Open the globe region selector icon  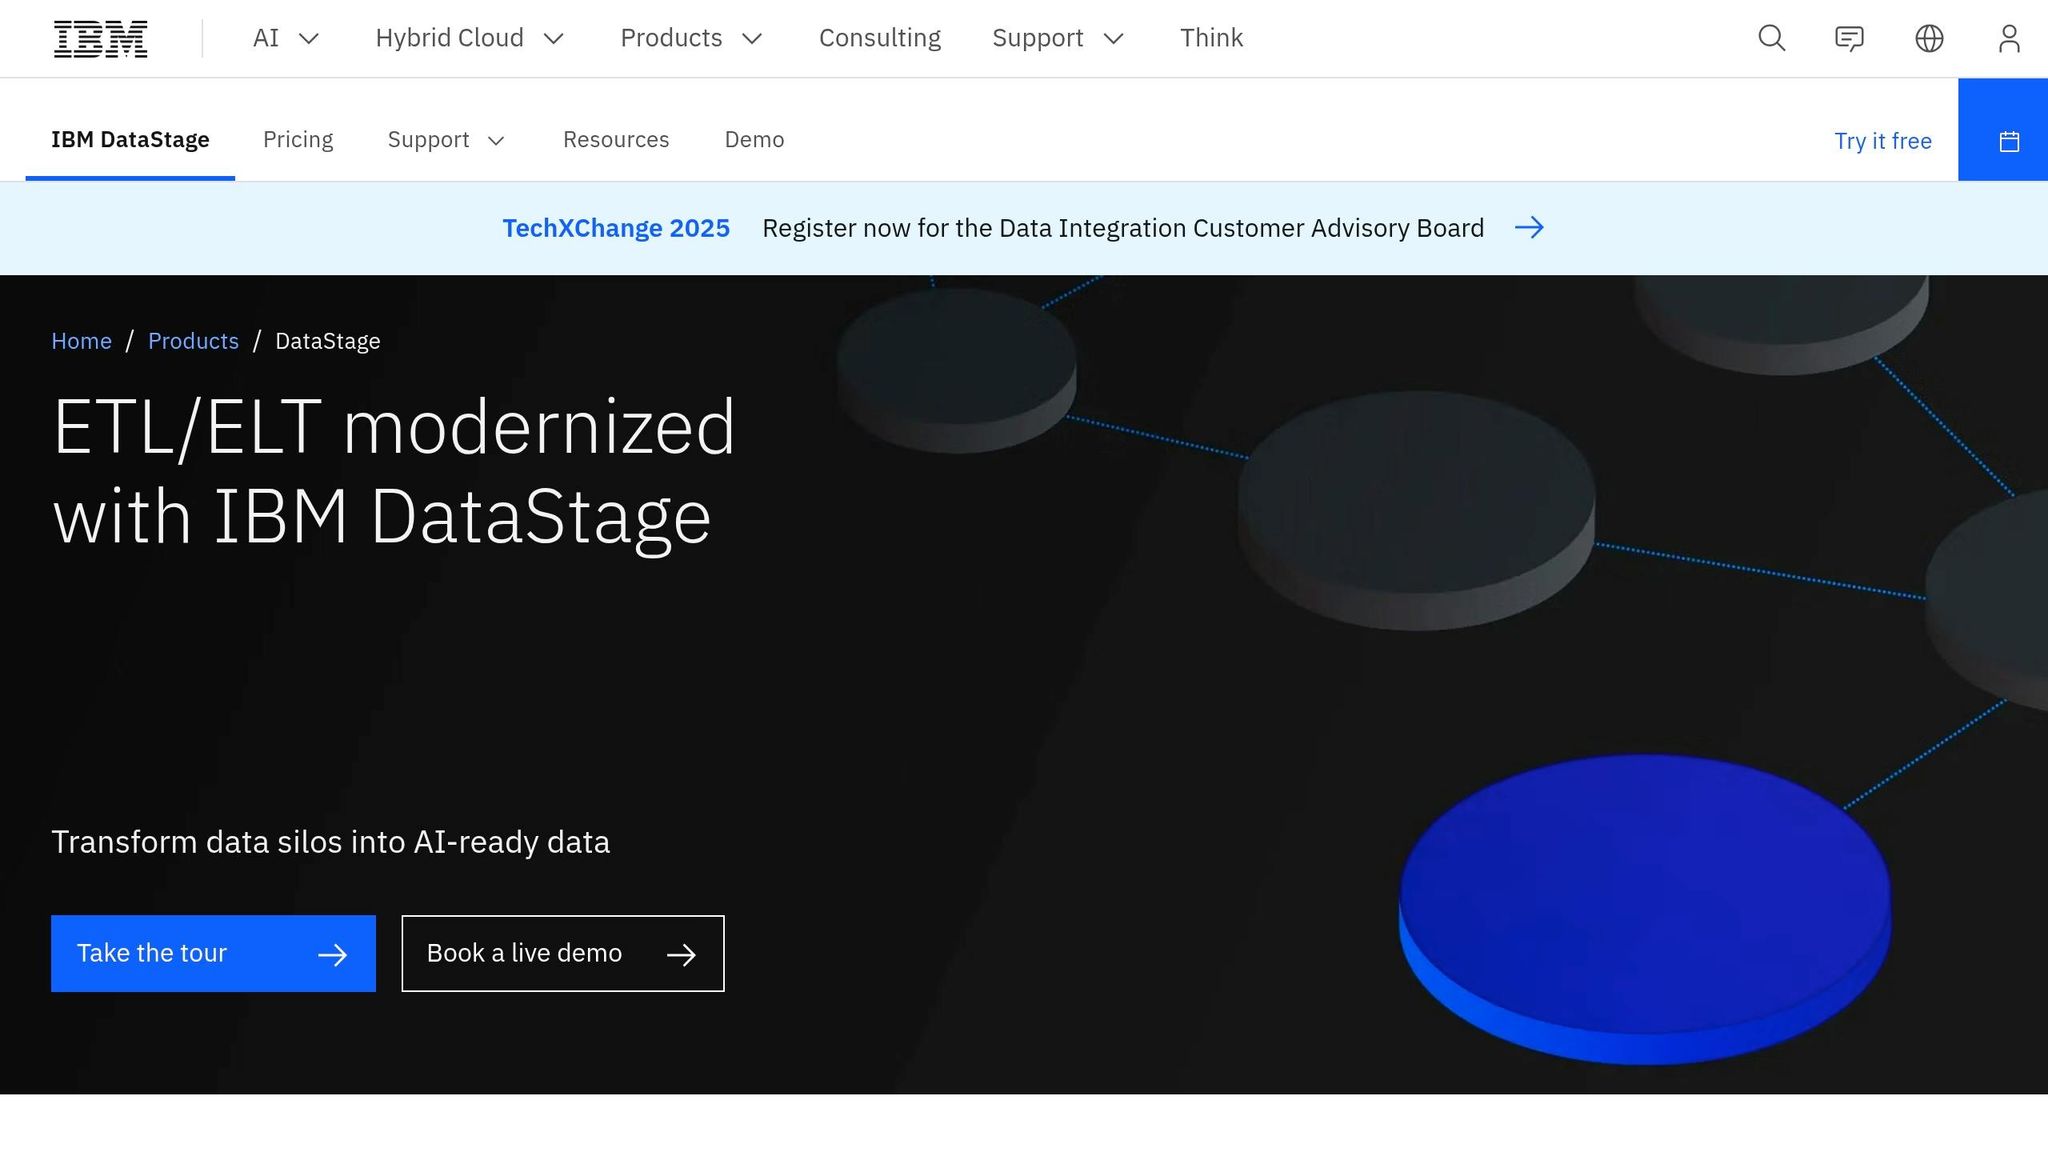[x=1929, y=38]
